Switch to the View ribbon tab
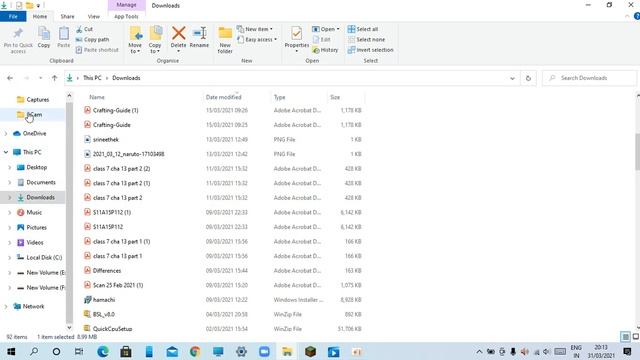 click(x=93, y=16)
